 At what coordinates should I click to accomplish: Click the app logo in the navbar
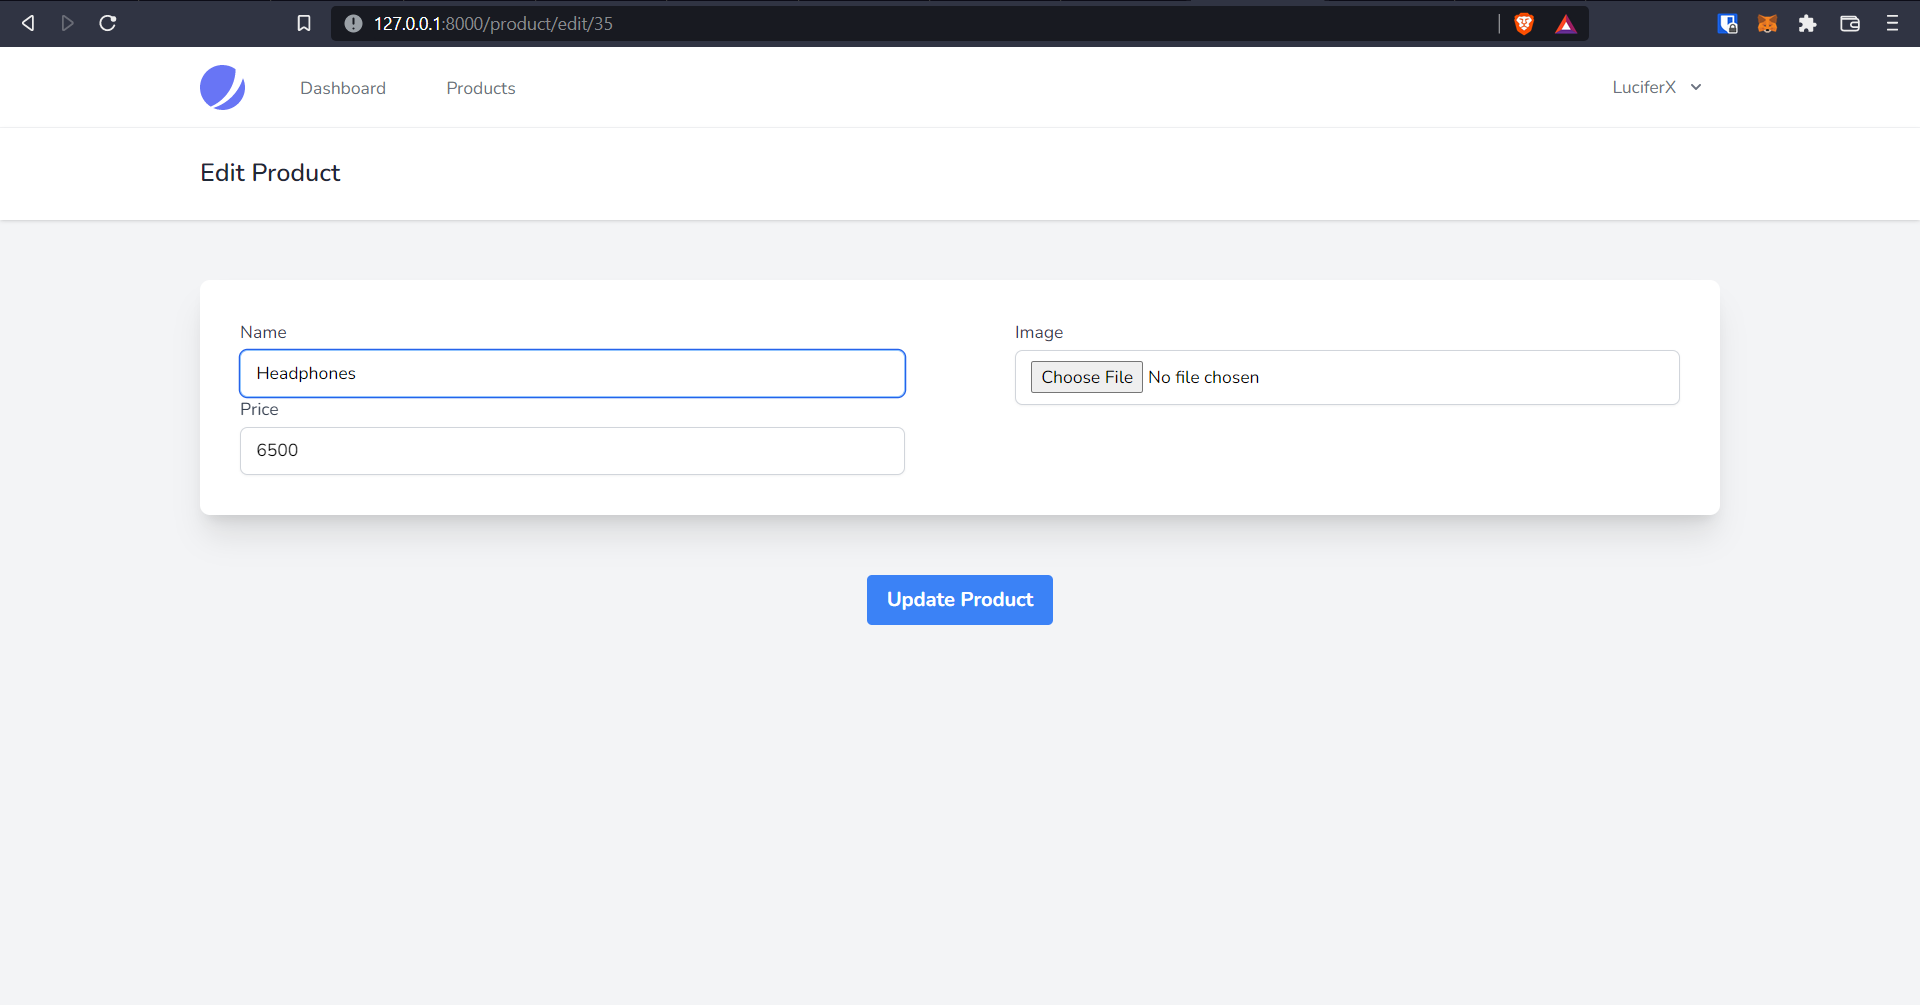[222, 87]
